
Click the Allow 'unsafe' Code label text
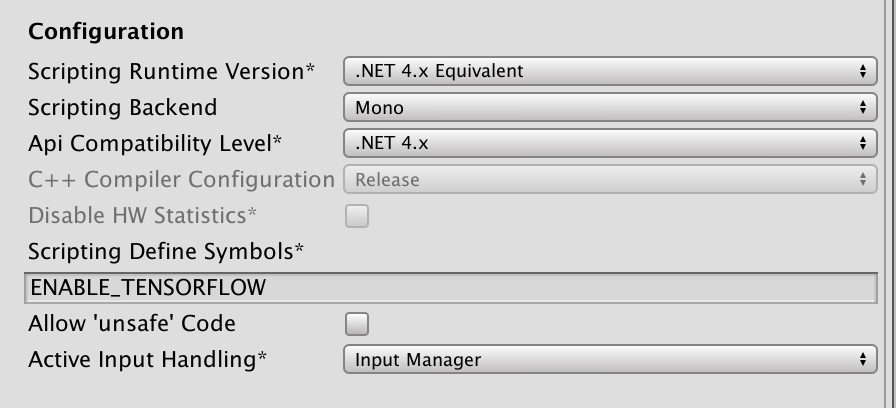click(132, 324)
